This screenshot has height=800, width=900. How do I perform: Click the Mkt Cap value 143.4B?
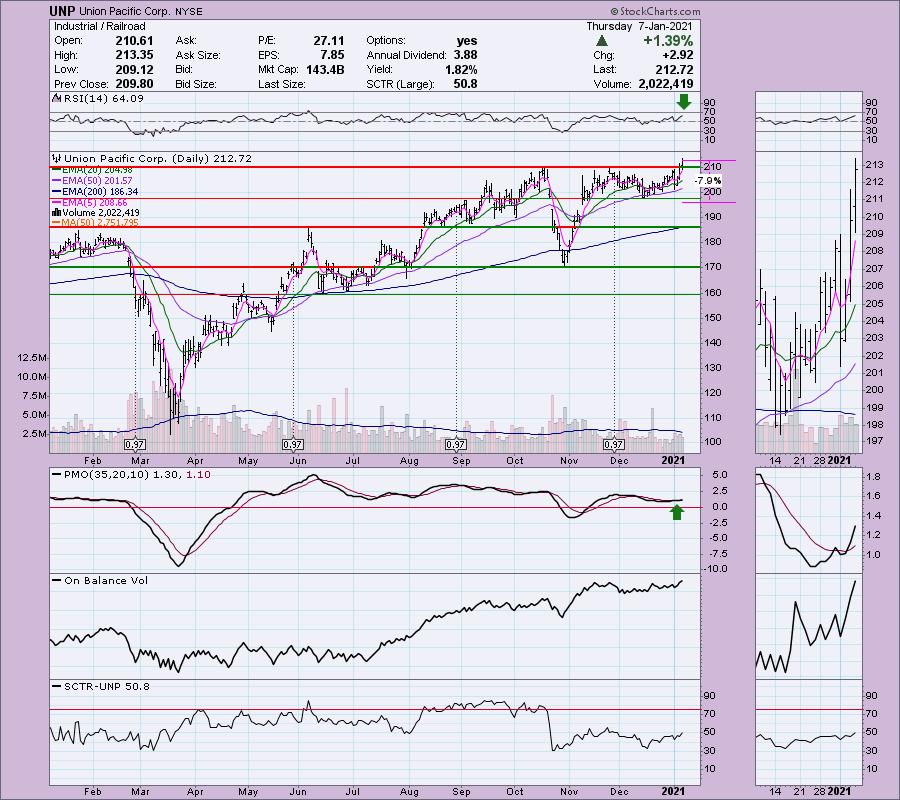tap(325, 69)
